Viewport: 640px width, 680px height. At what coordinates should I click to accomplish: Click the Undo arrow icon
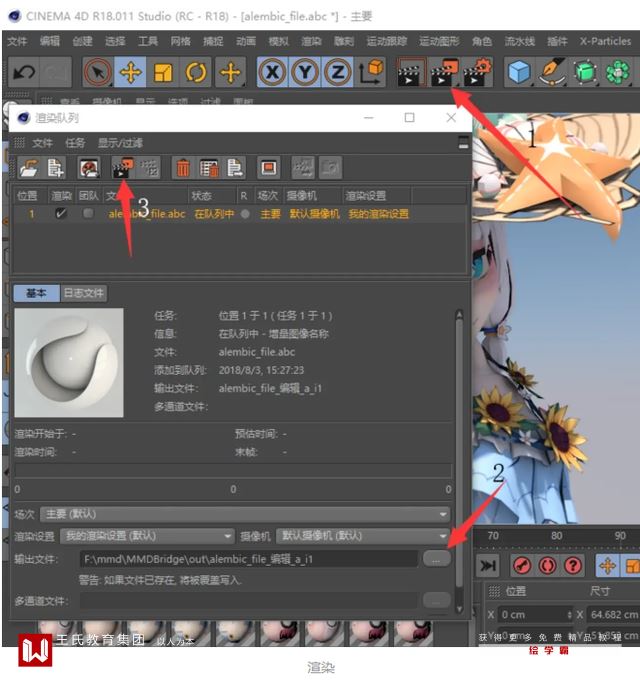[24, 72]
